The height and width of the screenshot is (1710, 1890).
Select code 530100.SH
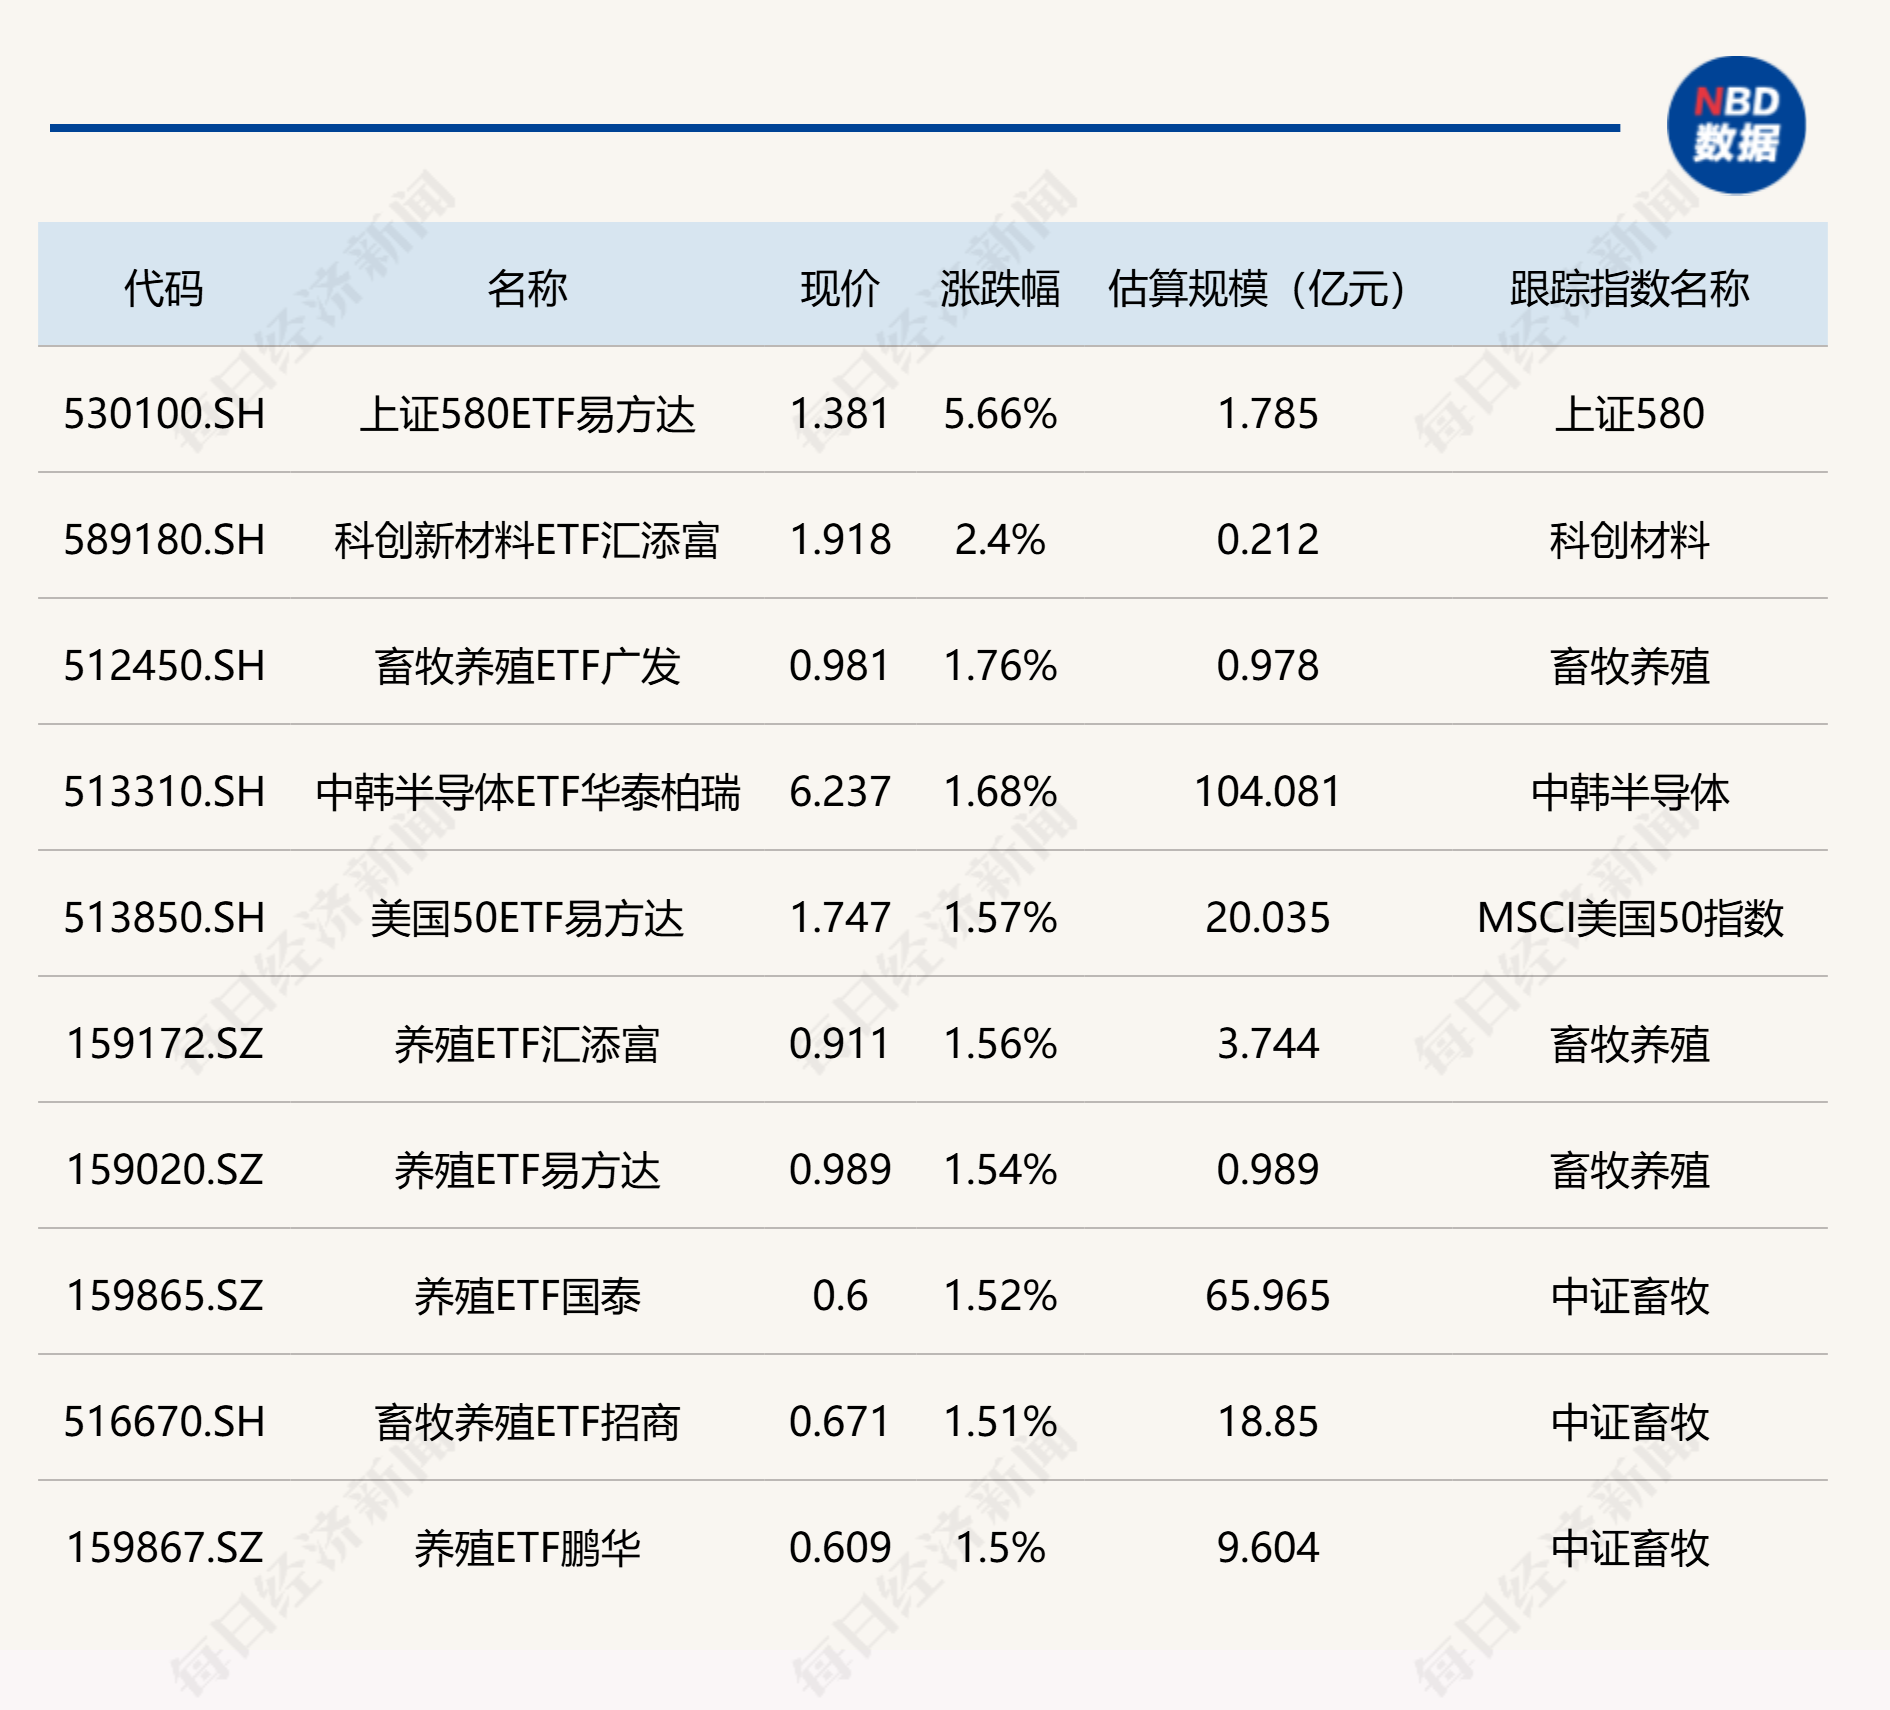click(x=164, y=414)
